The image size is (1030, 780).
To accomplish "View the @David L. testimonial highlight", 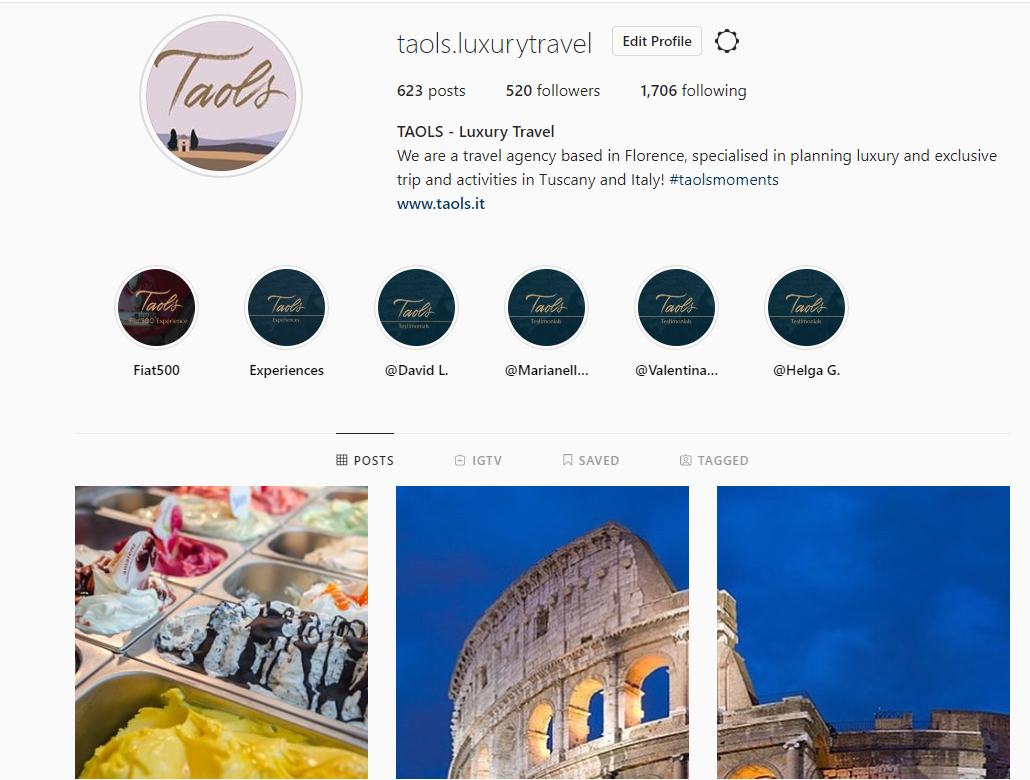I will tap(416, 308).
